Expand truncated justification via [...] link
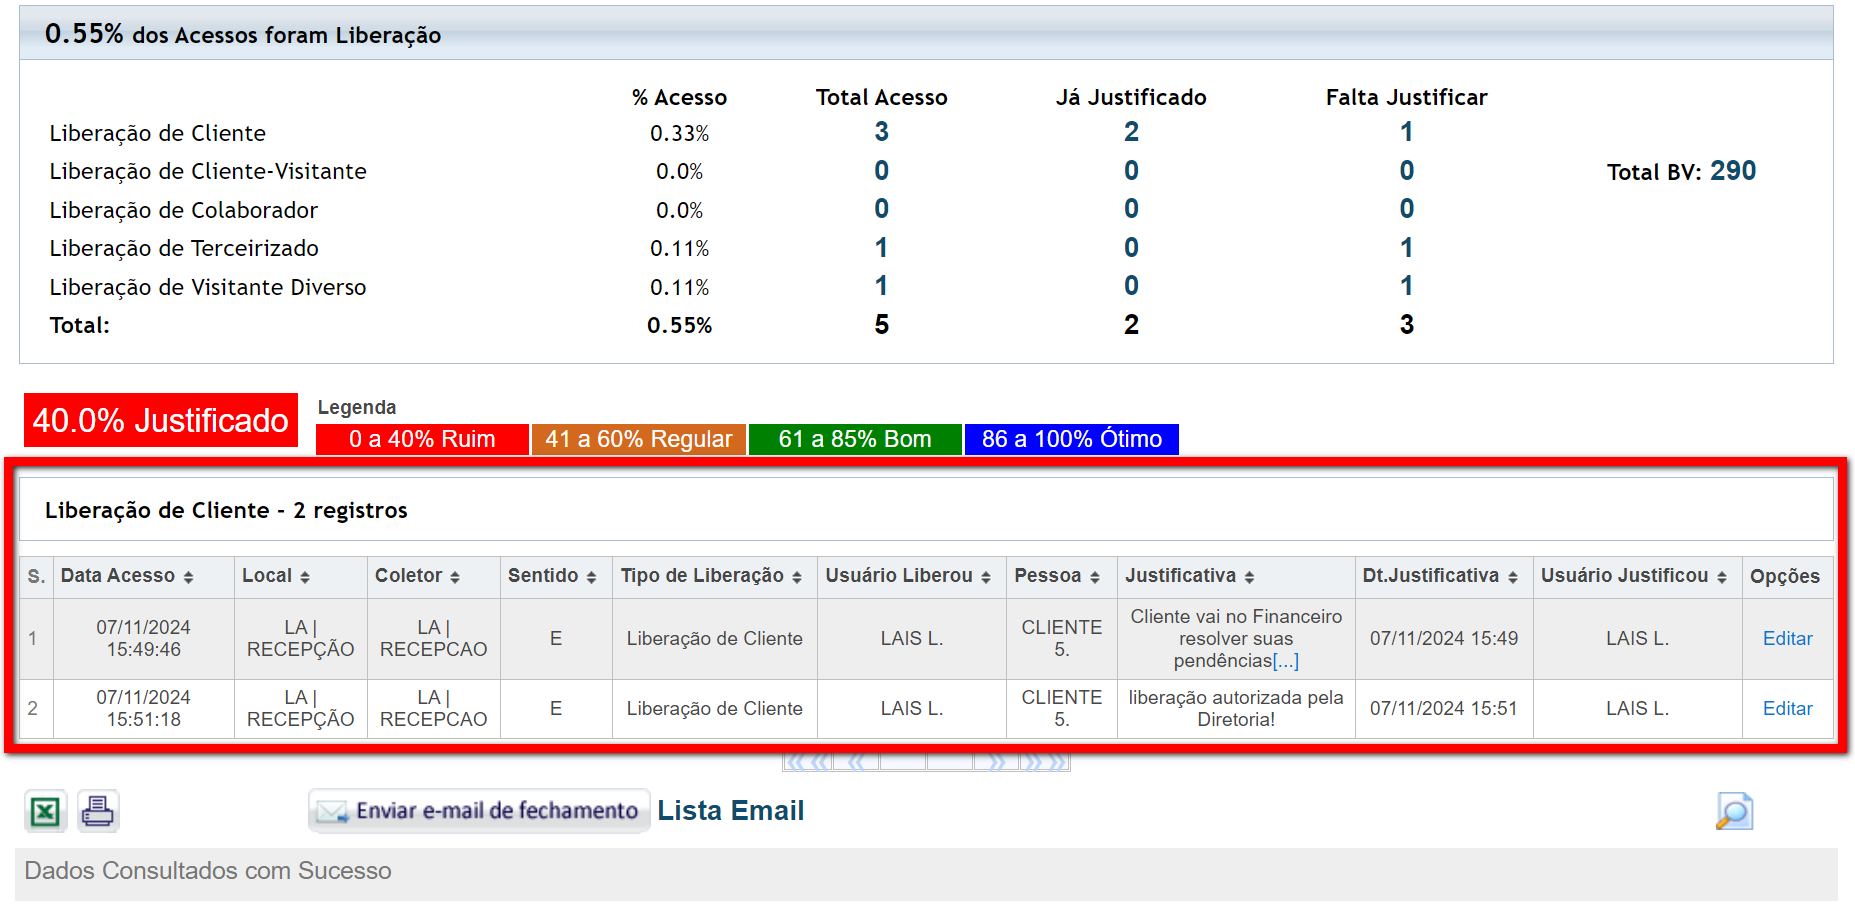Viewport: 1855px width, 919px height. 1285,661
